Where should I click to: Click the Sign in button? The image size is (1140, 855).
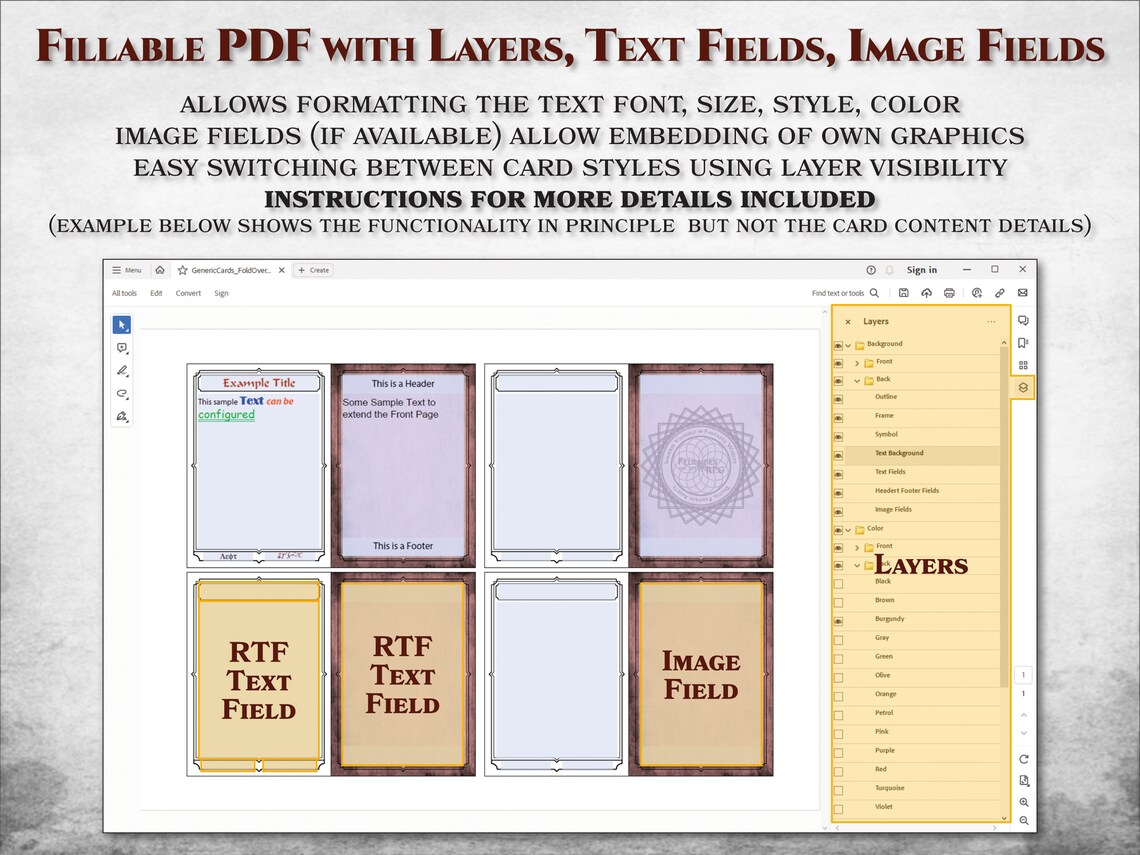[920, 269]
